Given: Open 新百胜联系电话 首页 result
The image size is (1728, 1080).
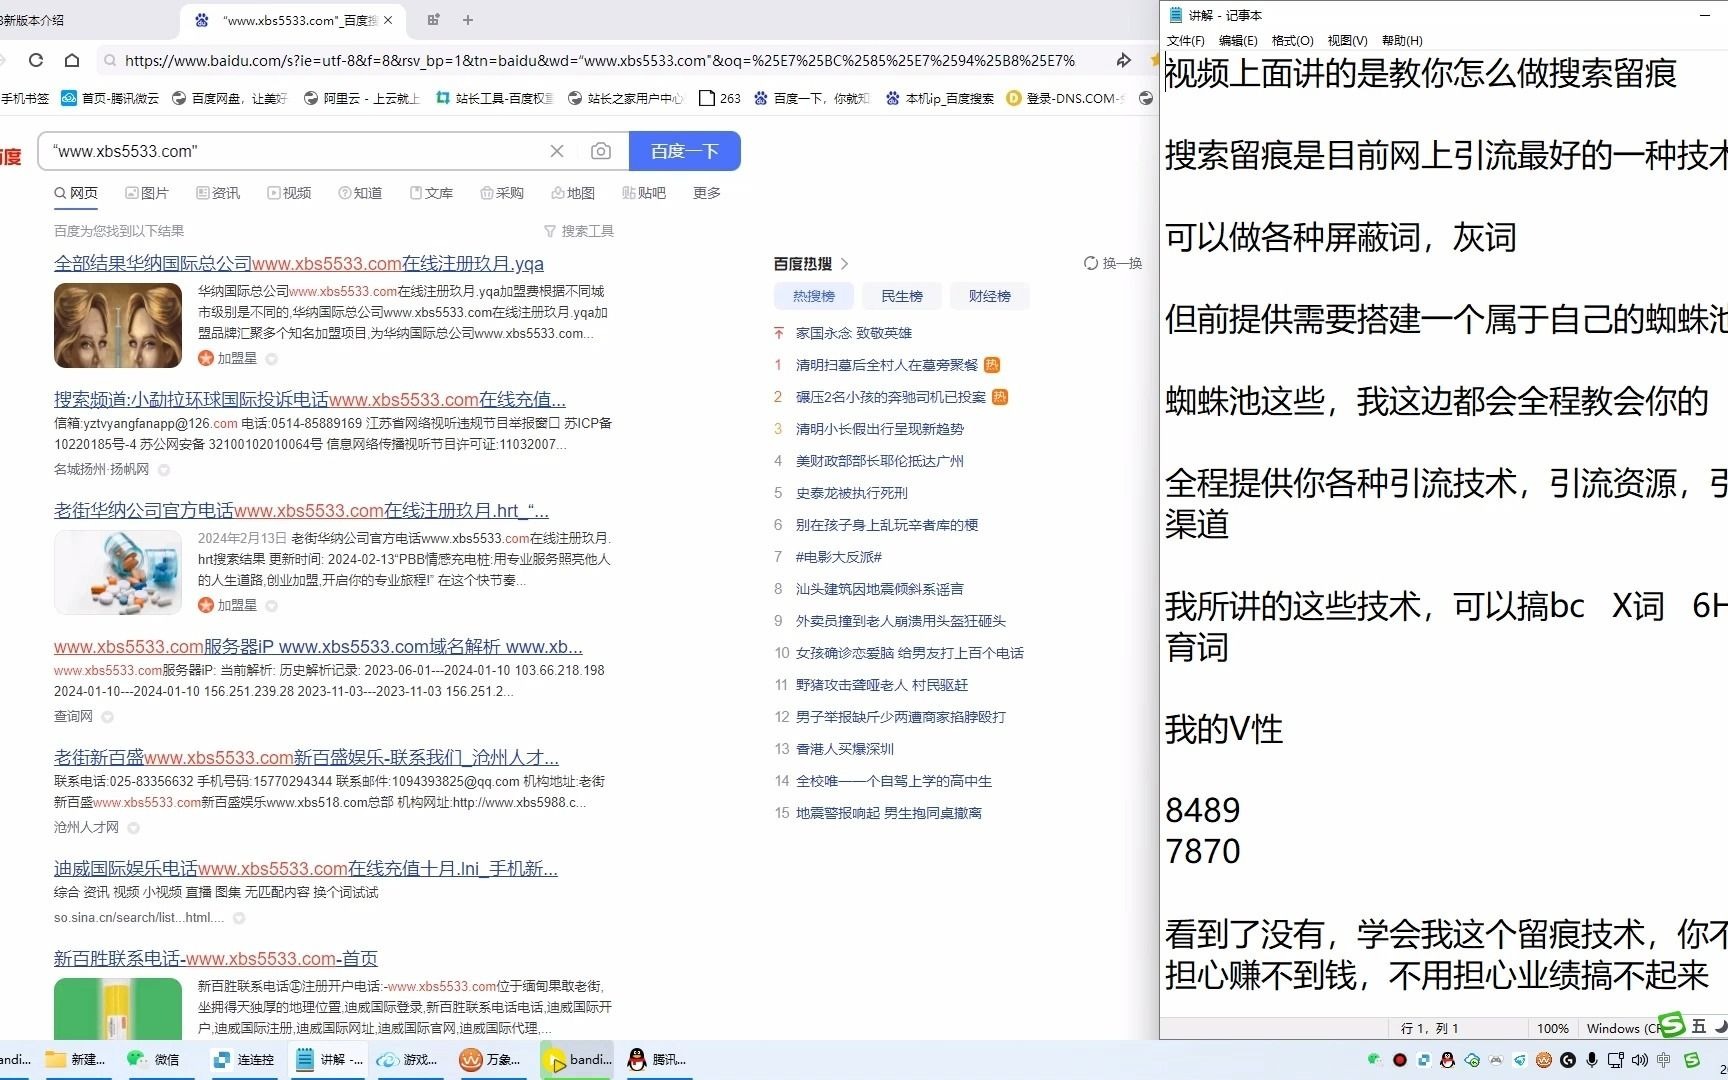Looking at the screenshot, I should [216, 959].
